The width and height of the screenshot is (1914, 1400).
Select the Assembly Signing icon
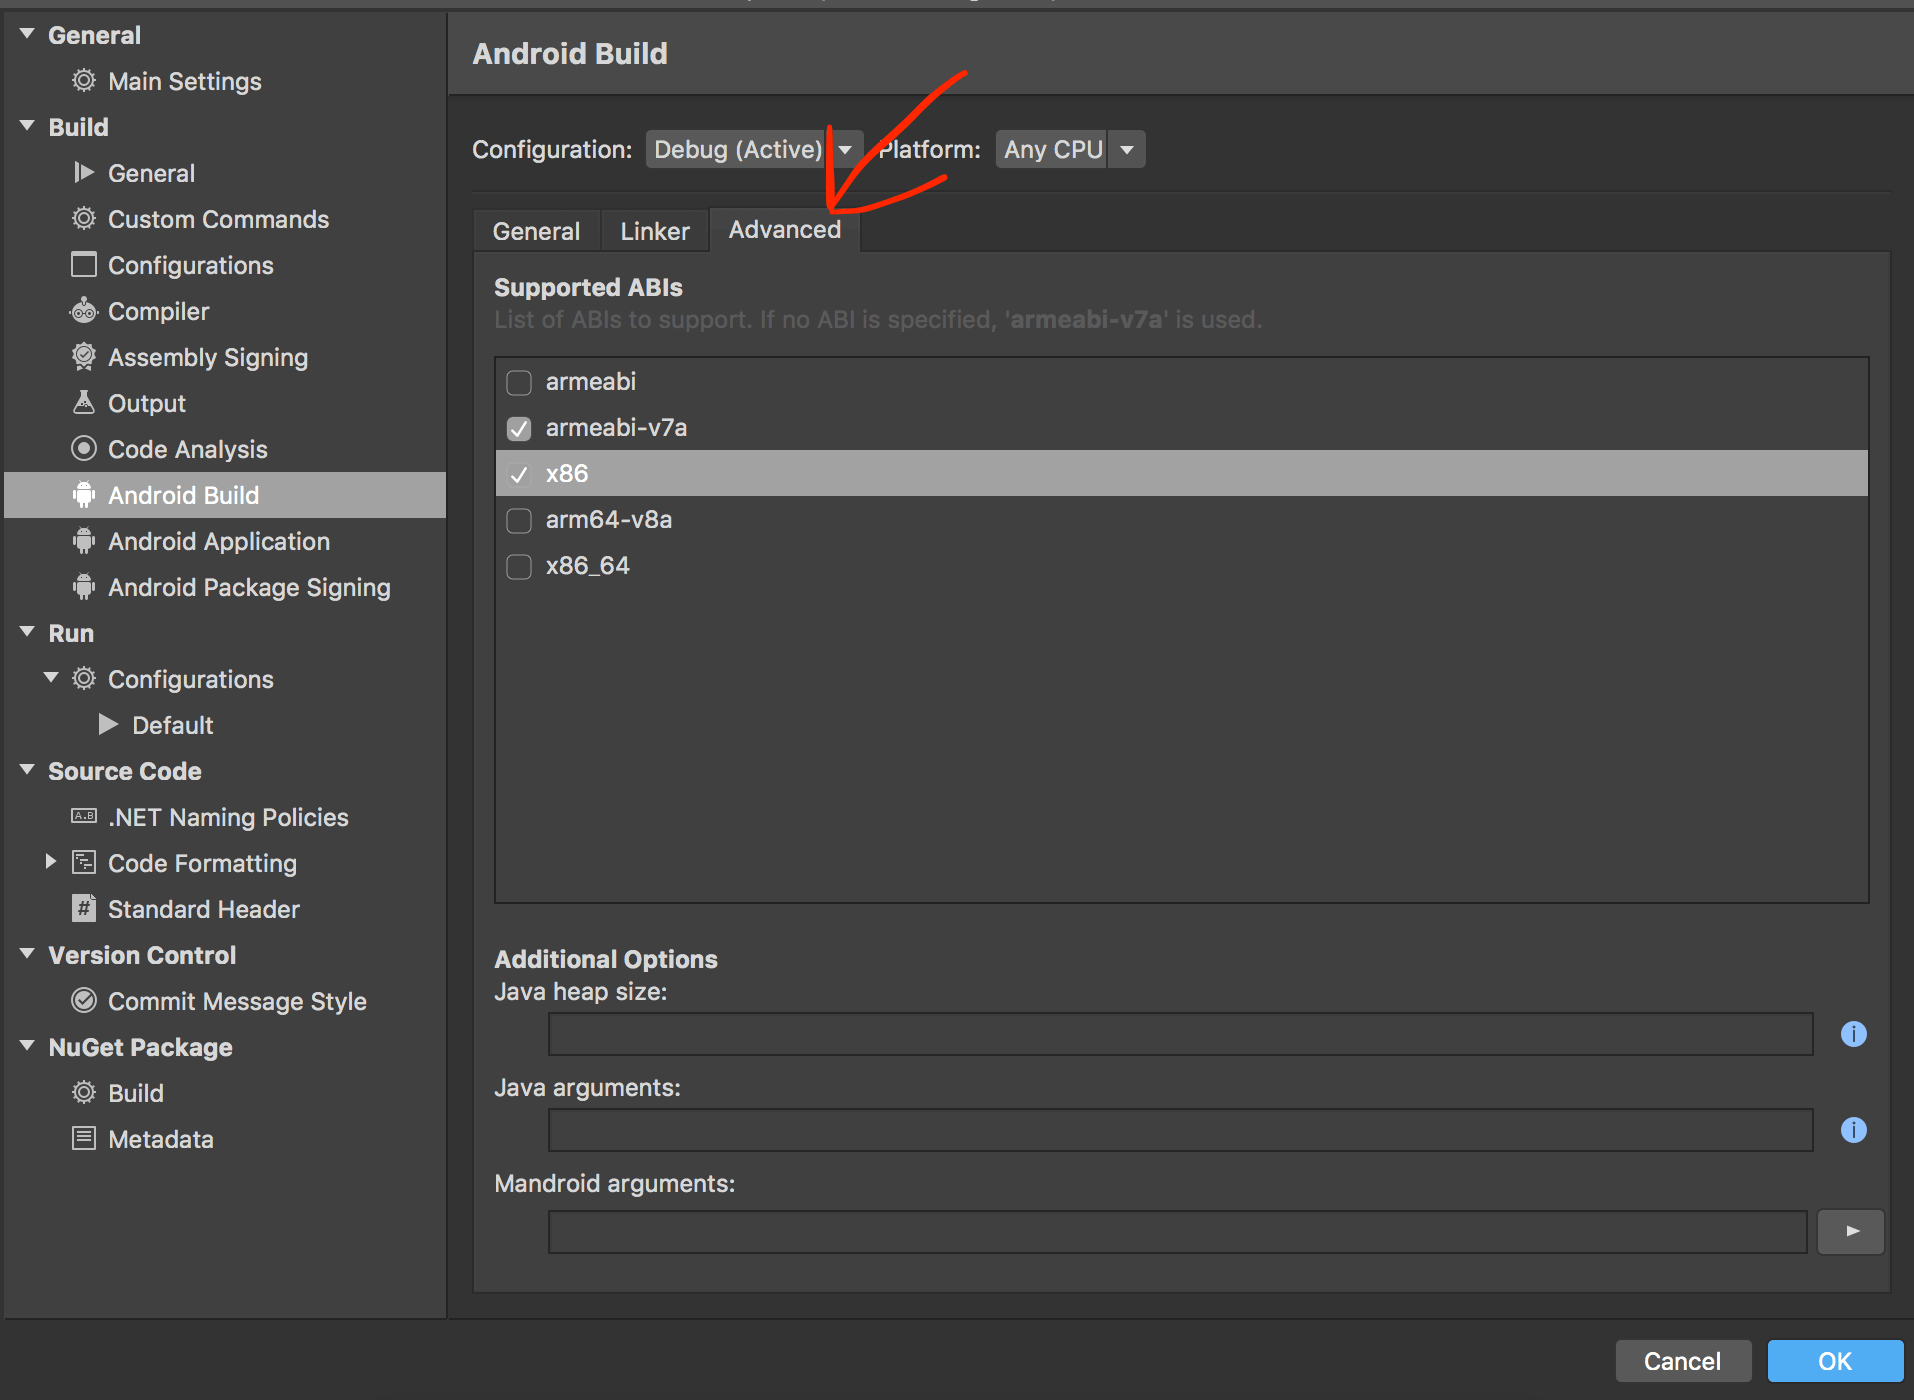[x=84, y=357]
